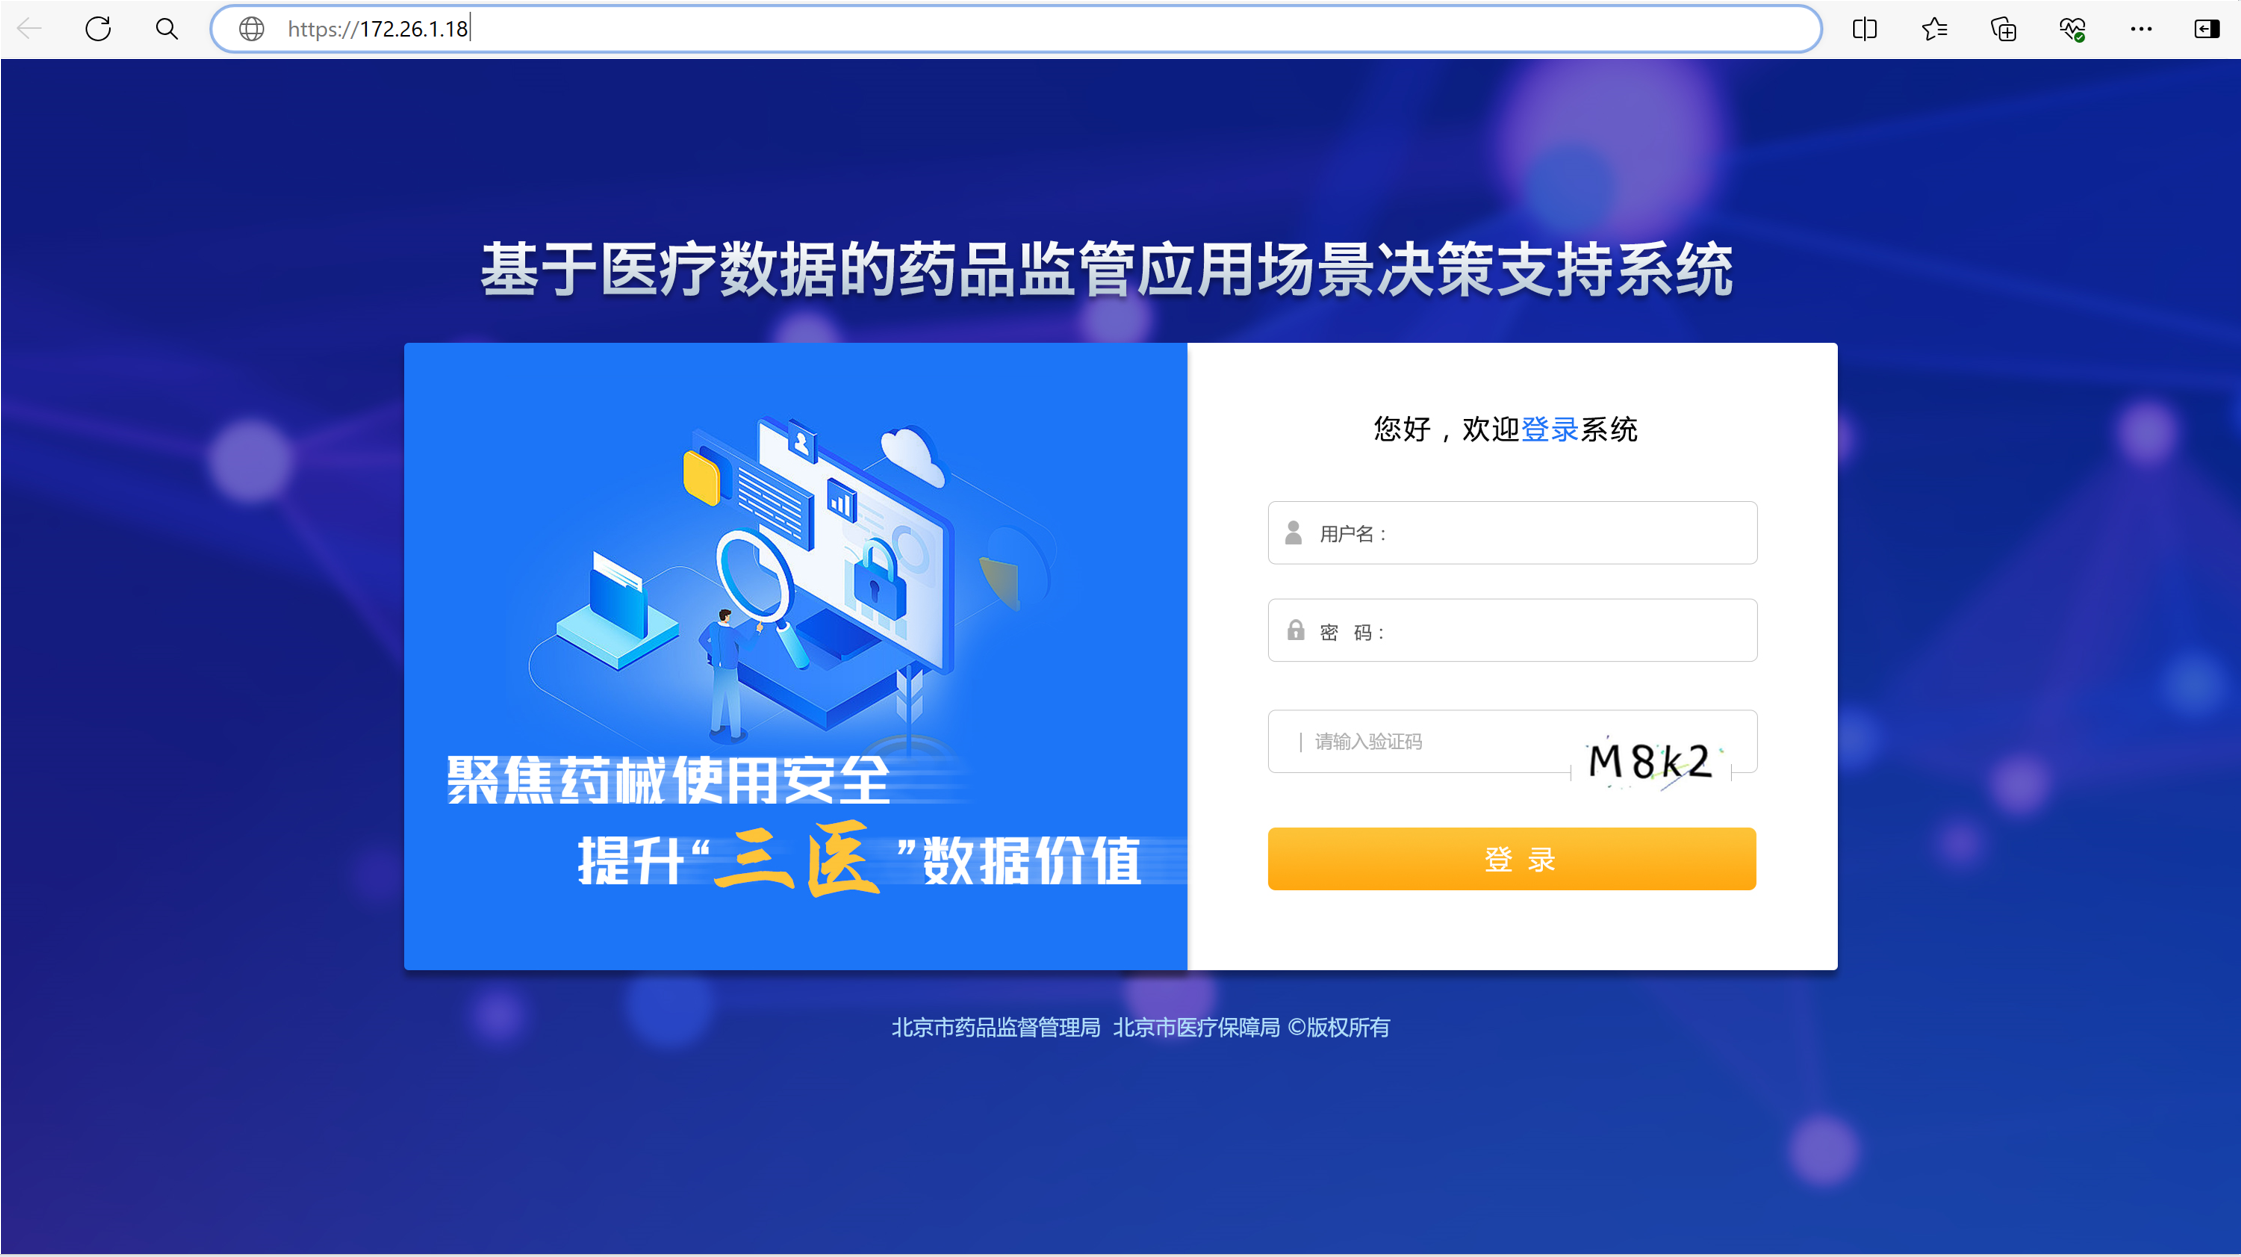Image resolution: width=2241 pixels, height=1257 pixels.
Task: Click the 北京市药品监督管理局 footer text
Action: 995,1027
